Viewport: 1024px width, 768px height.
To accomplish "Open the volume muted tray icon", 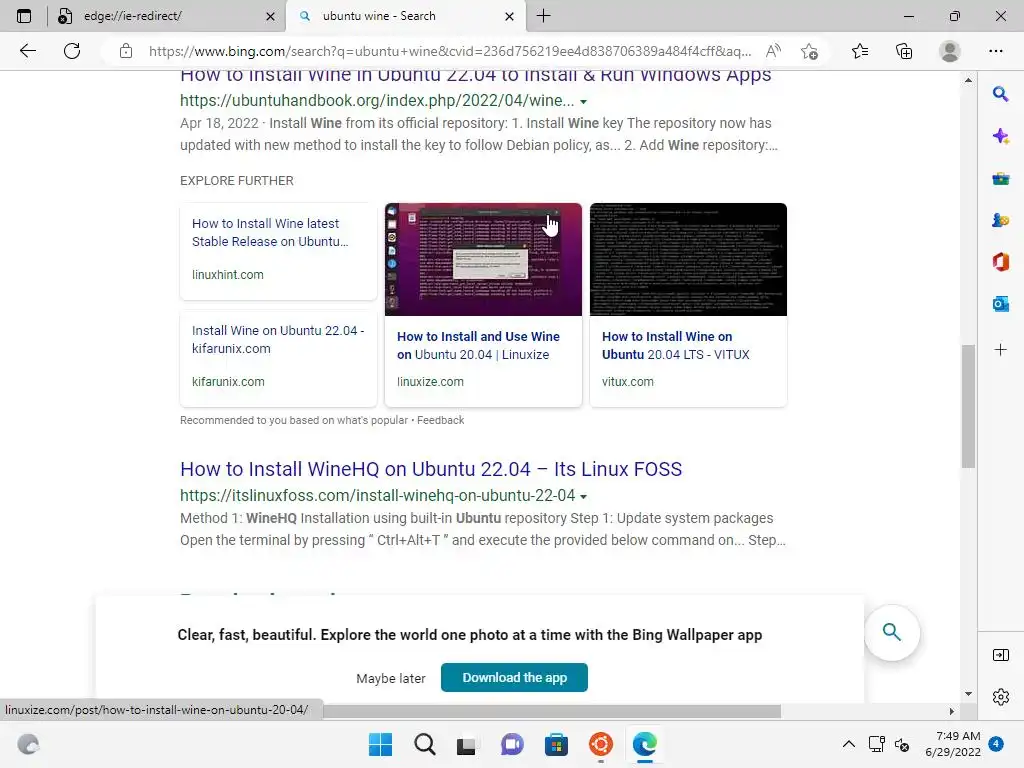I will click(x=902, y=744).
